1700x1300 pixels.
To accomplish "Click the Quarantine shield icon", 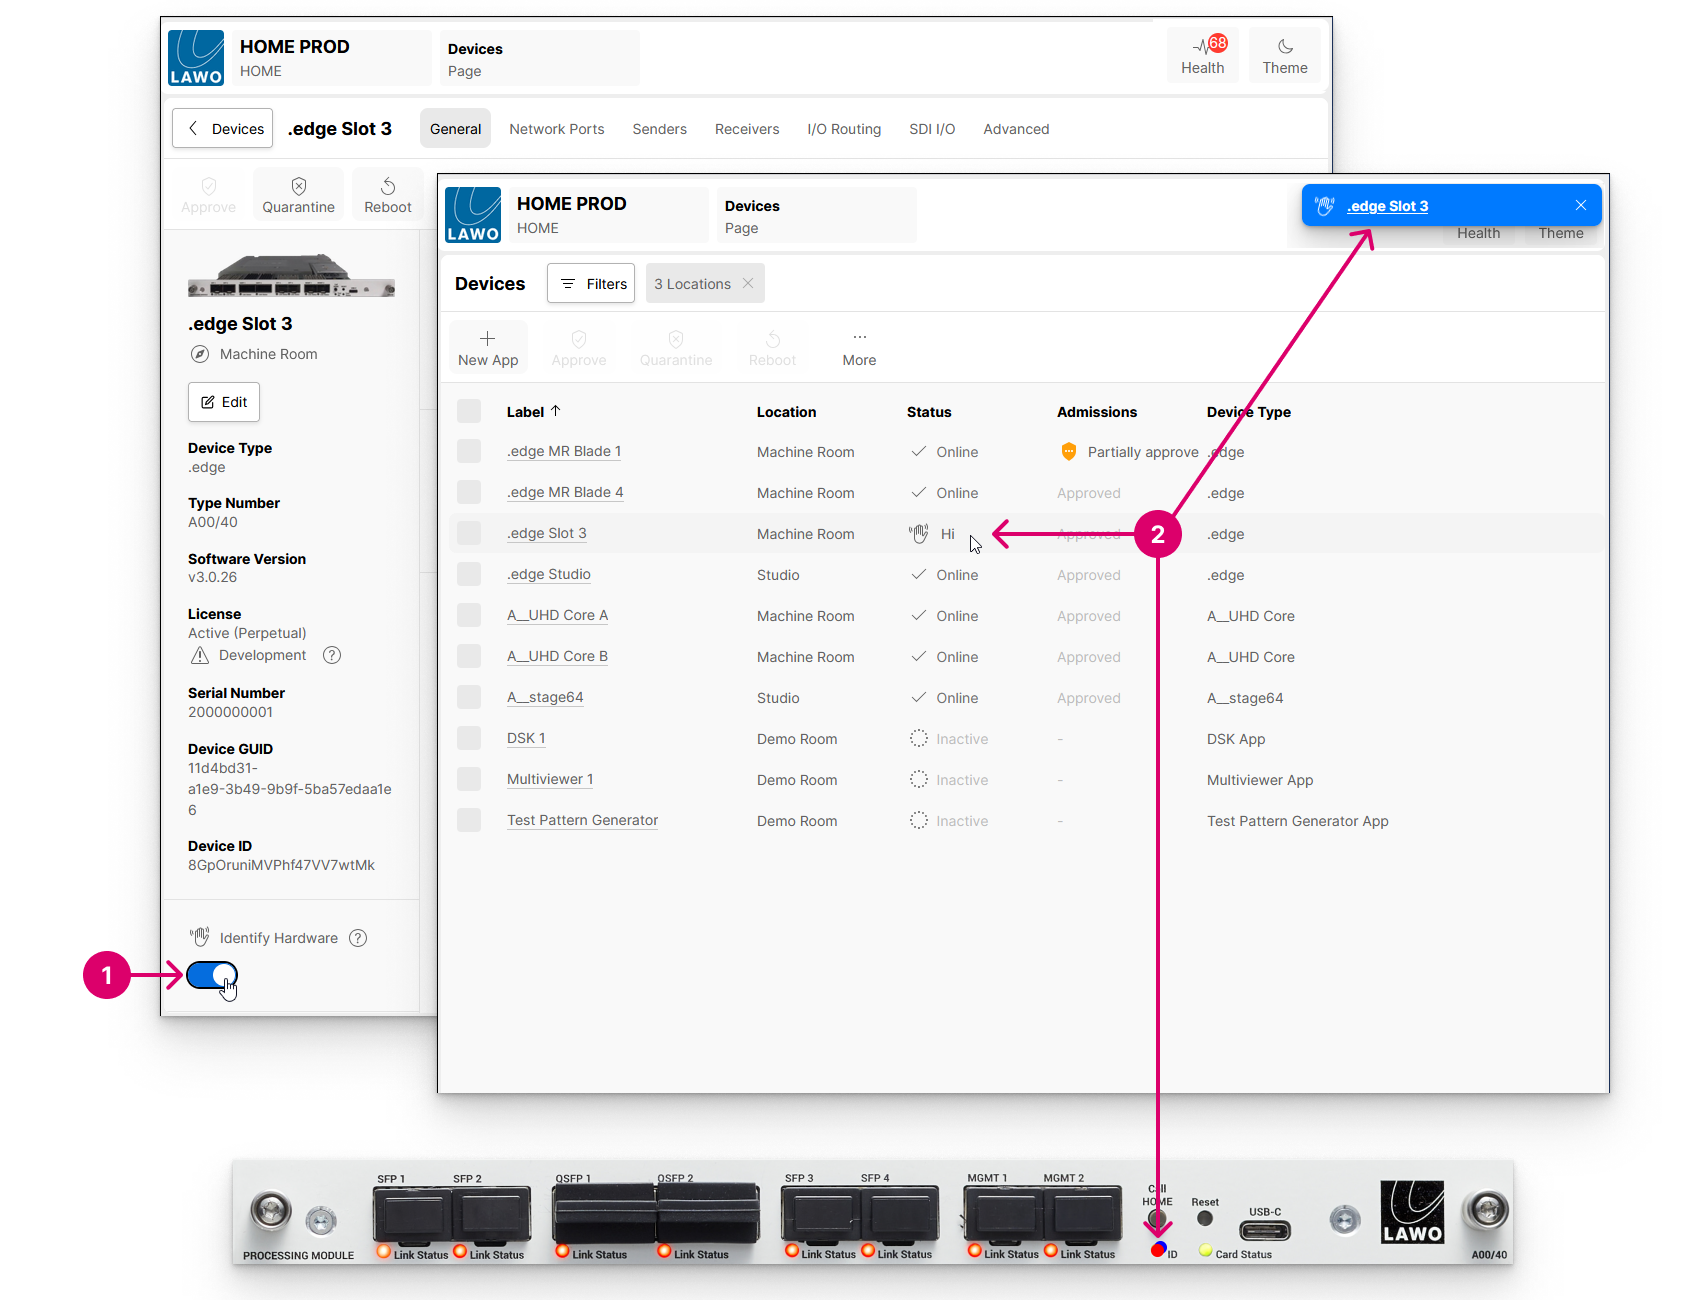I will point(298,187).
